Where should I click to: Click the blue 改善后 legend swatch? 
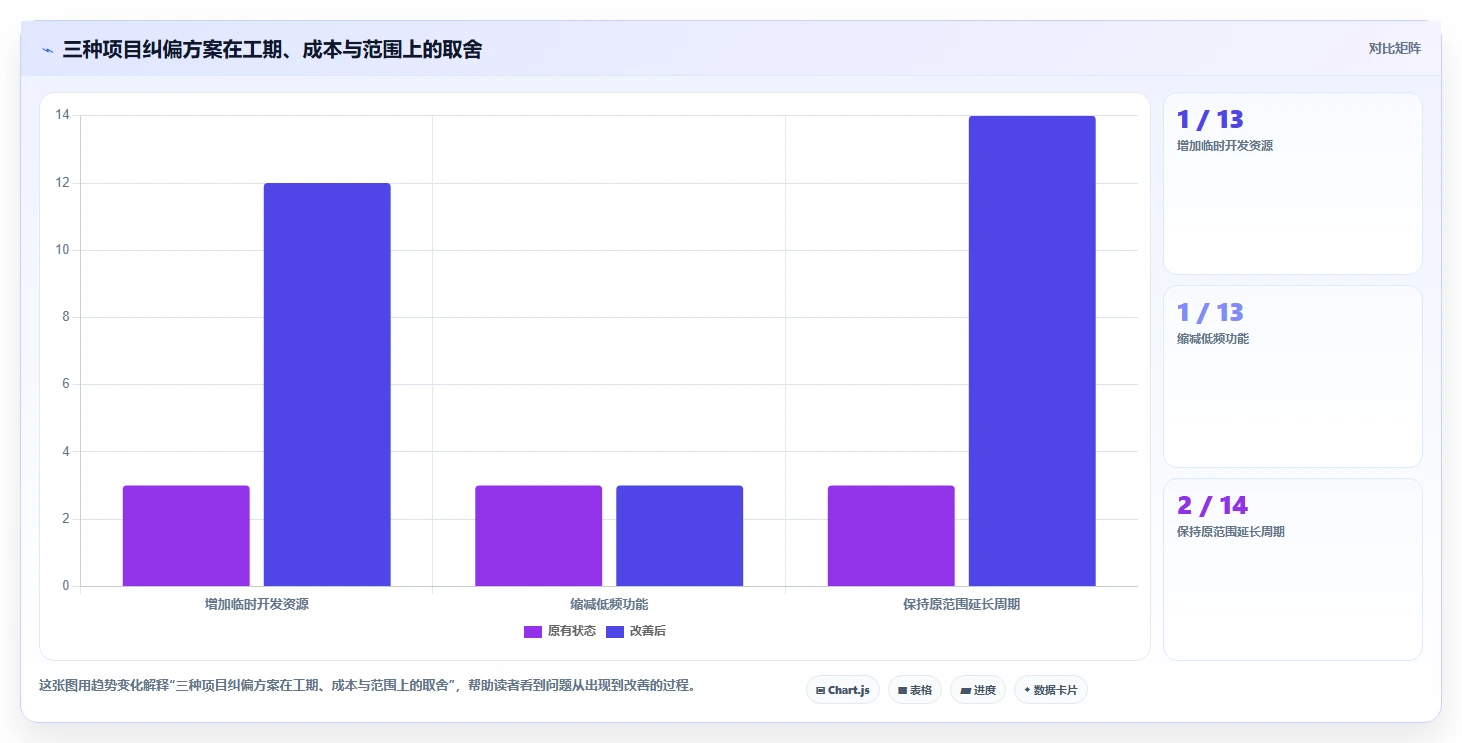pos(615,631)
